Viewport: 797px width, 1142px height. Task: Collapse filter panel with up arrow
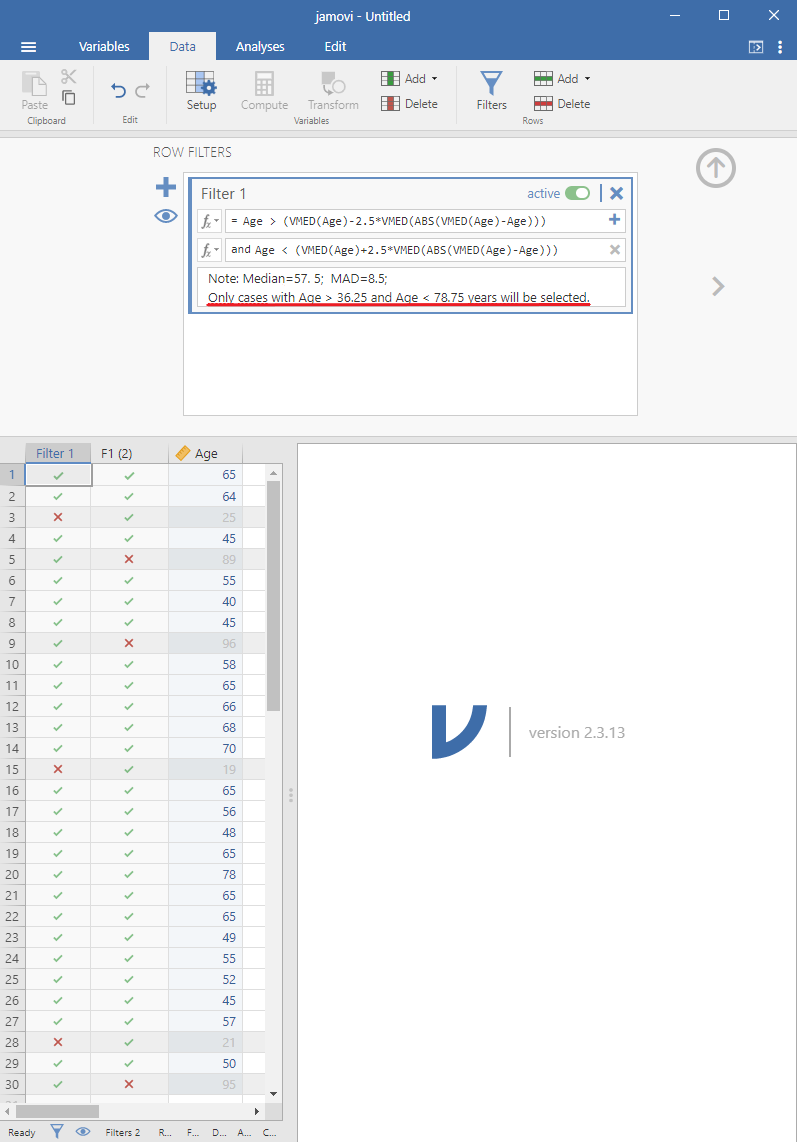tap(715, 169)
